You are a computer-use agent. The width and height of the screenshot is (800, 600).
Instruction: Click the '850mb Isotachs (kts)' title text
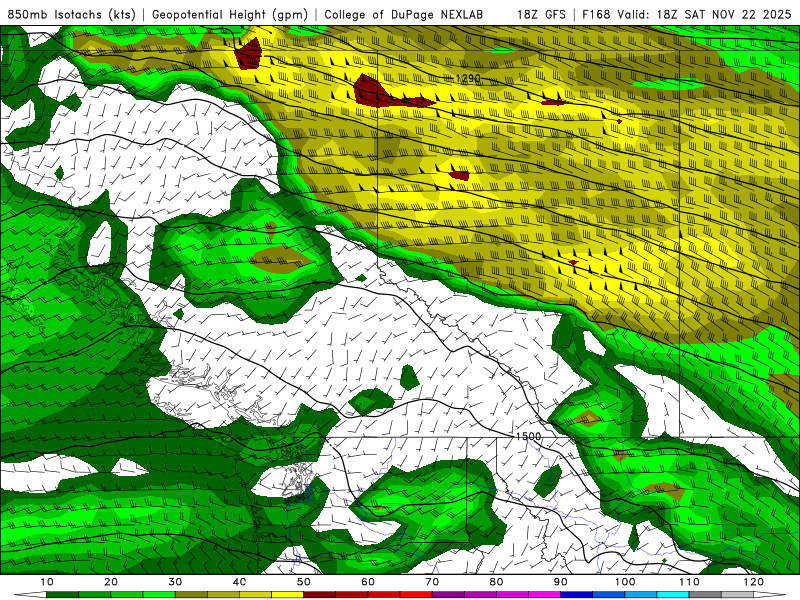pyautogui.click(x=71, y=15)
